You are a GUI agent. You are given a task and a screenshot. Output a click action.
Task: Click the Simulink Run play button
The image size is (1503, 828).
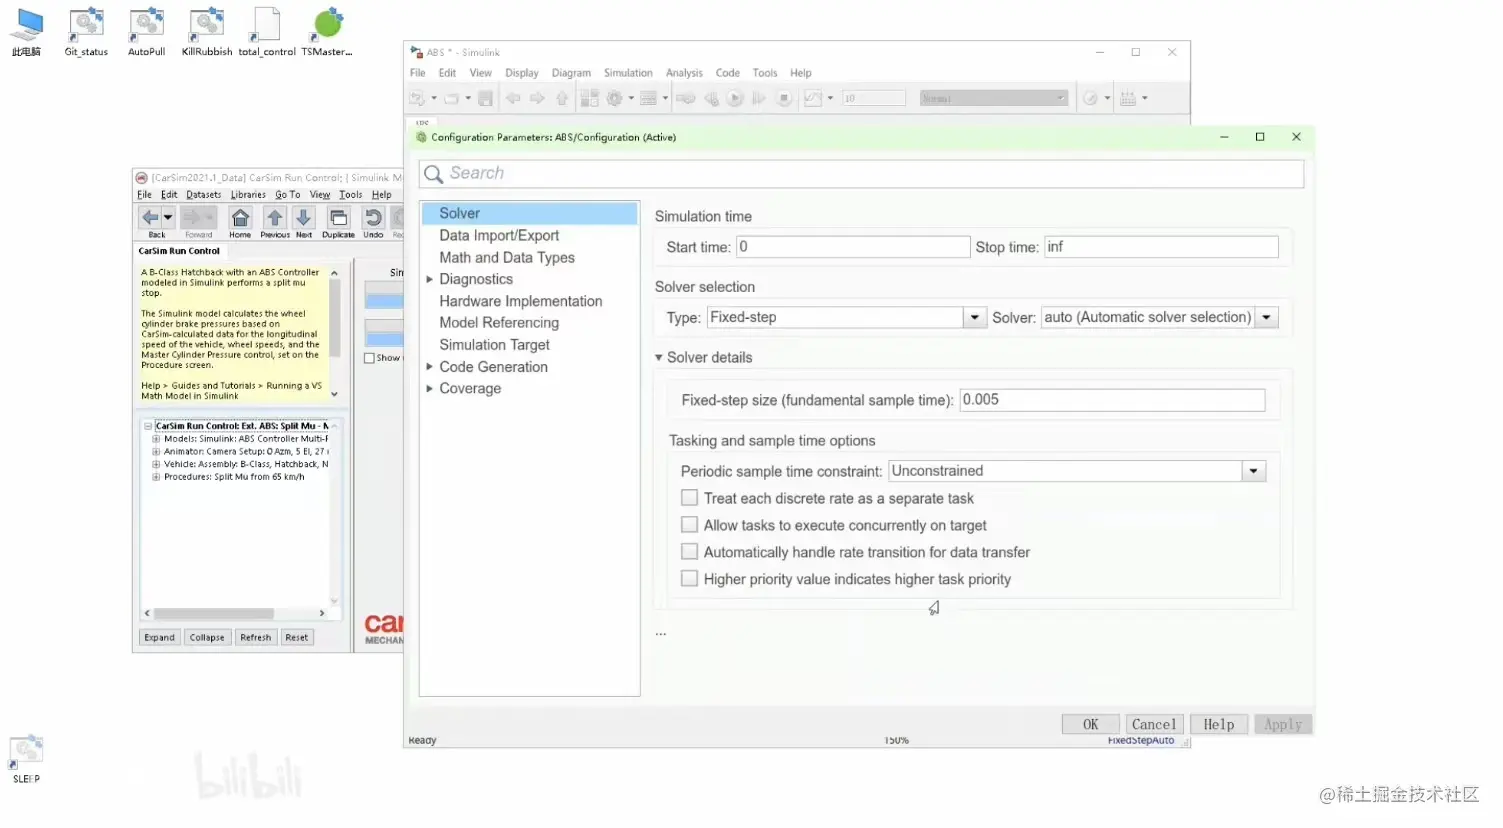(735, 98)
